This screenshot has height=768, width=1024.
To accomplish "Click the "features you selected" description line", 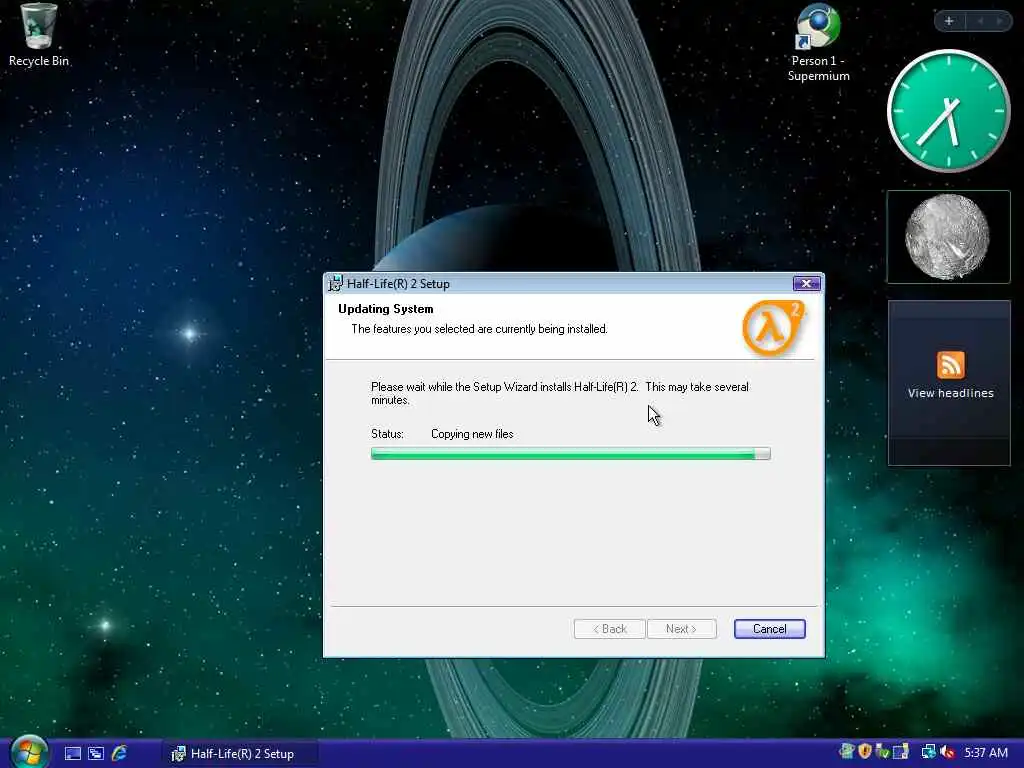I will 479,329.
